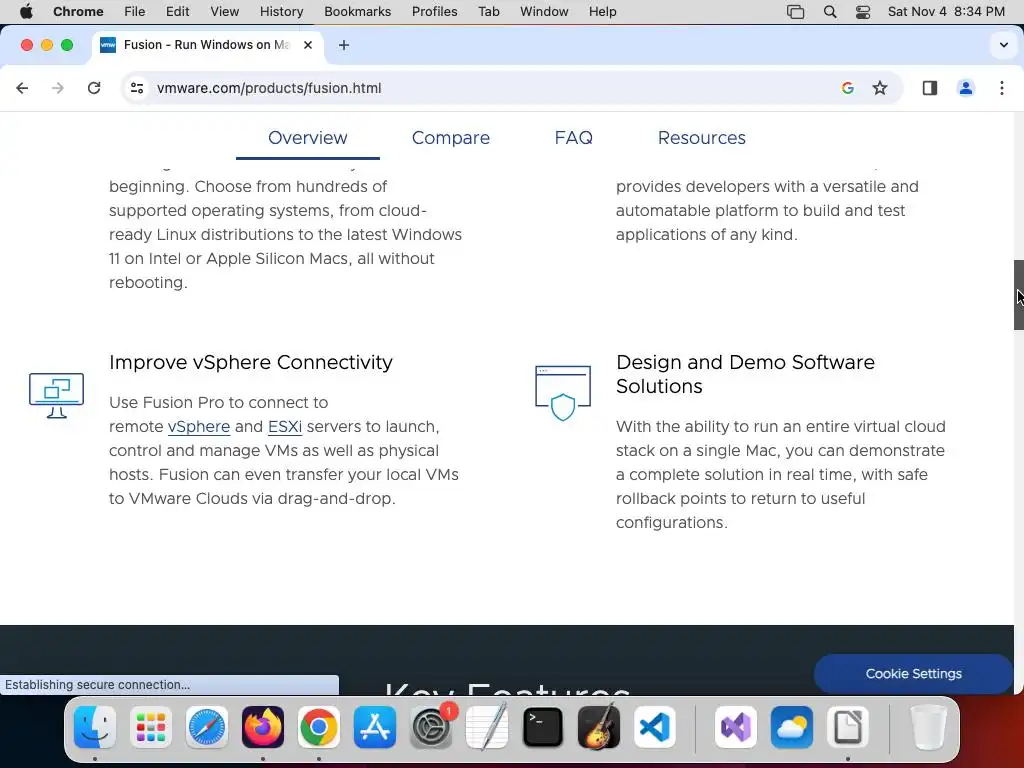Open Terminal from the Dock
The width and height of the screenshot is (1024, 768).
(x=543, y=727)
